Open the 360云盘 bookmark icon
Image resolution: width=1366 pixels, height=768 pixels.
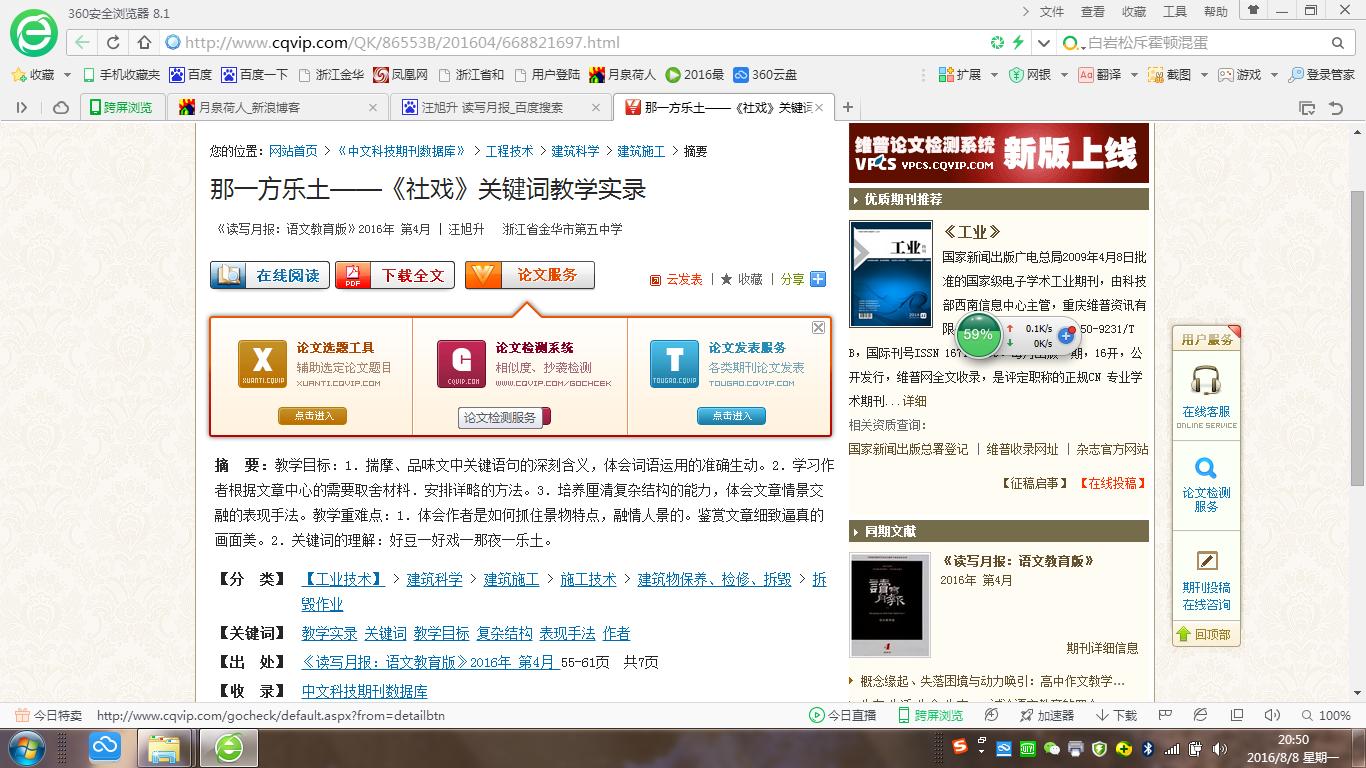coord(741,74)
